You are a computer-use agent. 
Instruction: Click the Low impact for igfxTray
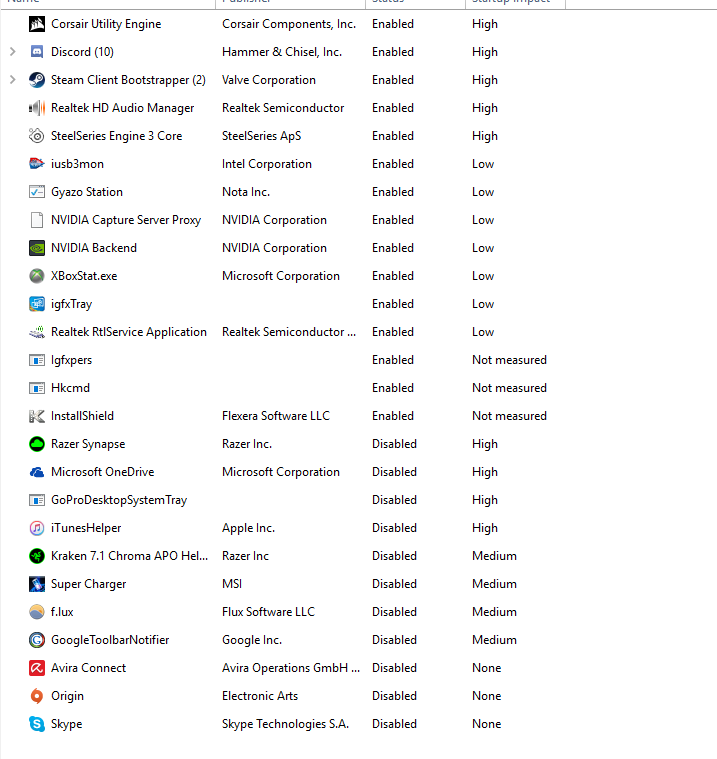[483, 304]
